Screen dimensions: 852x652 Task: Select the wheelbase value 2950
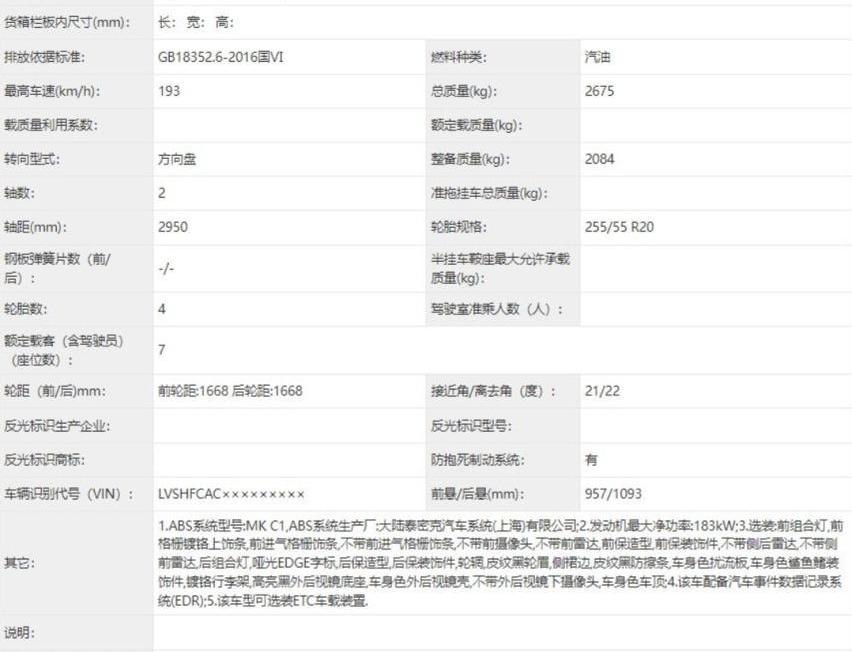pyautogui.click(x=173, y=227)
